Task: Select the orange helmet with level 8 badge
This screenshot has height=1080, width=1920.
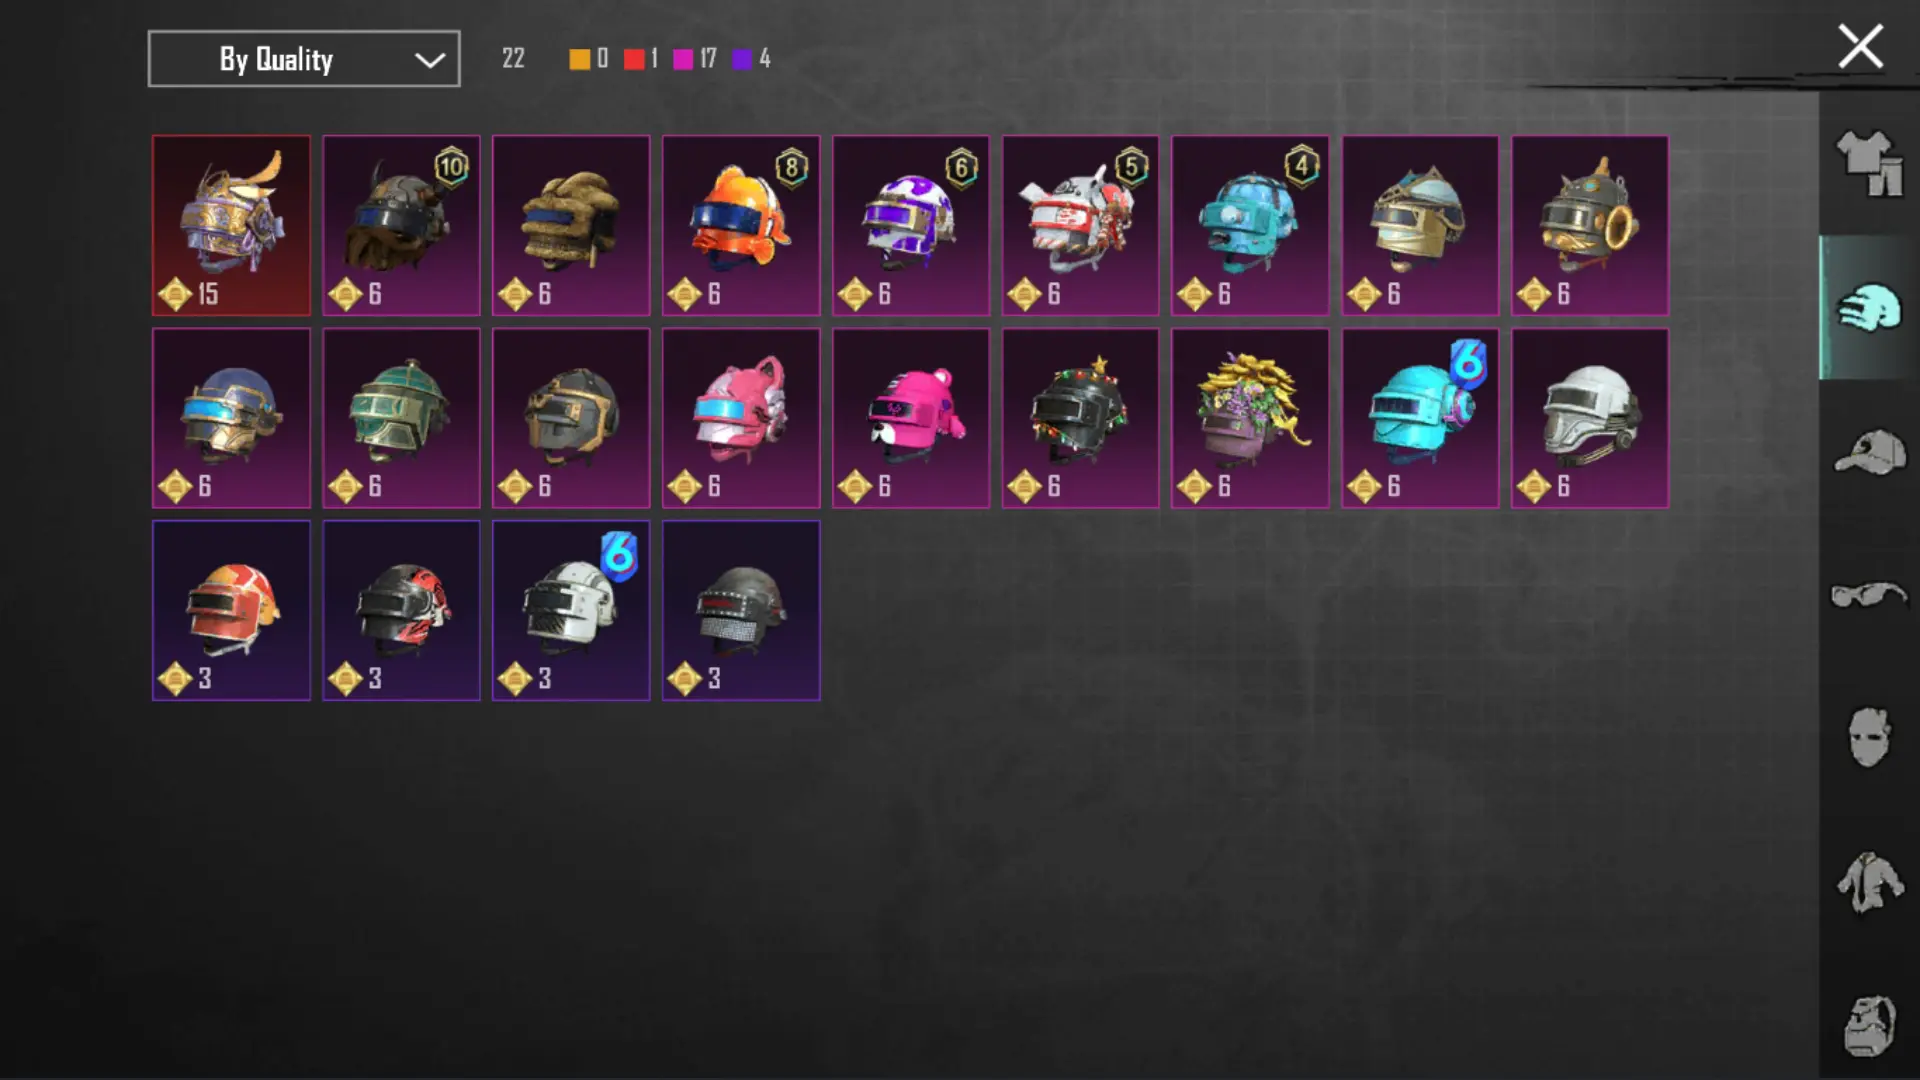Action: coord(741,226)
